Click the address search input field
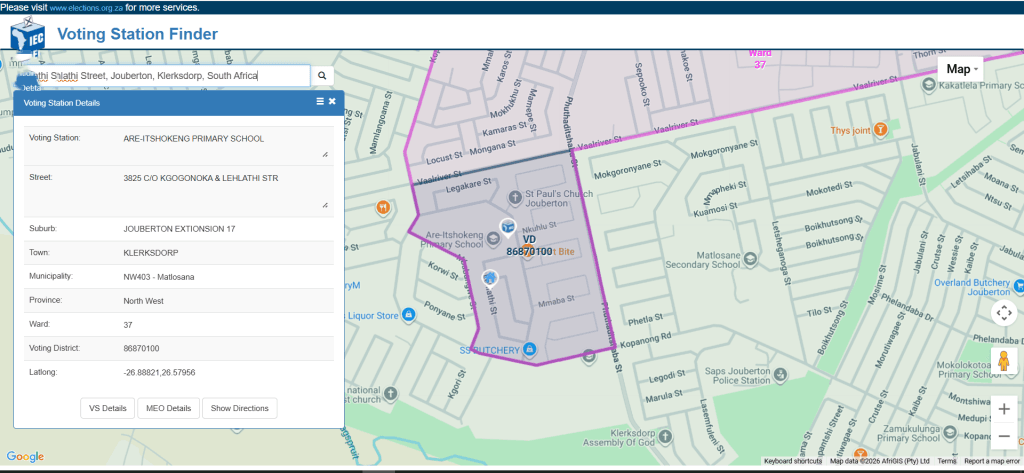The width and height of the screenshot is (1024, 473). (x=160, y=75)
